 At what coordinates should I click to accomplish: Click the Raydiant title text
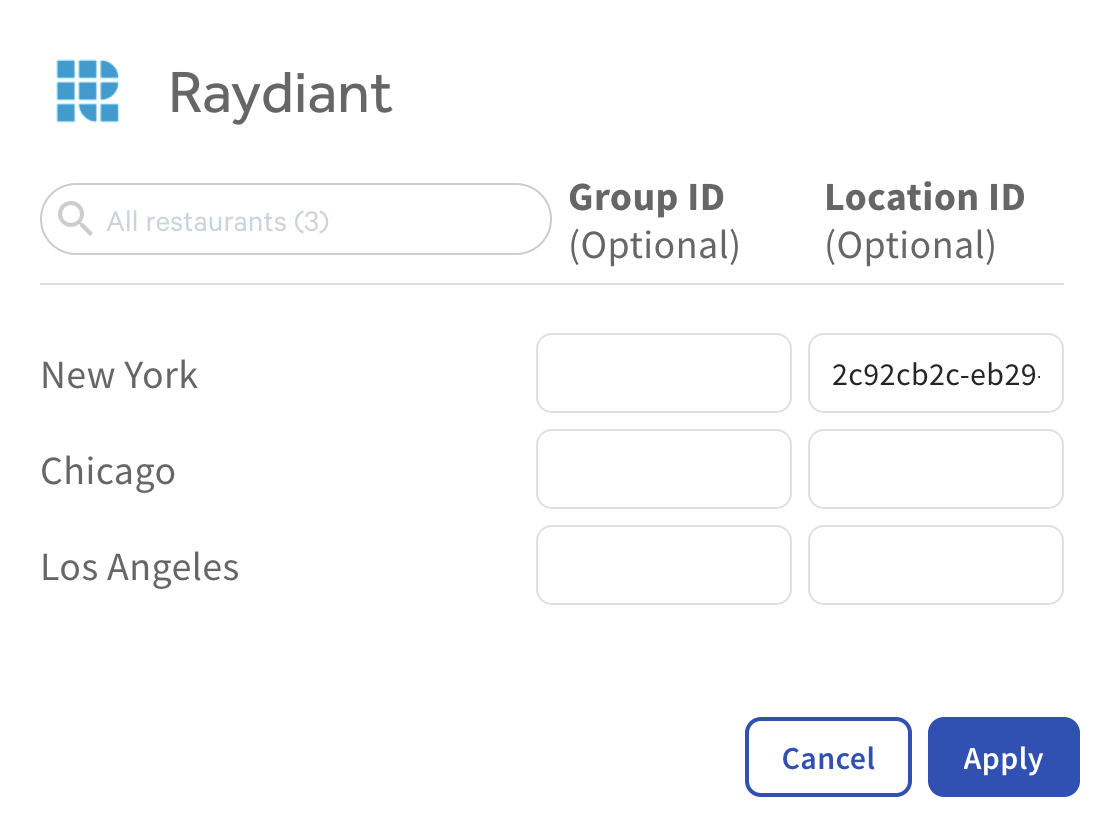tap(281, 94)
